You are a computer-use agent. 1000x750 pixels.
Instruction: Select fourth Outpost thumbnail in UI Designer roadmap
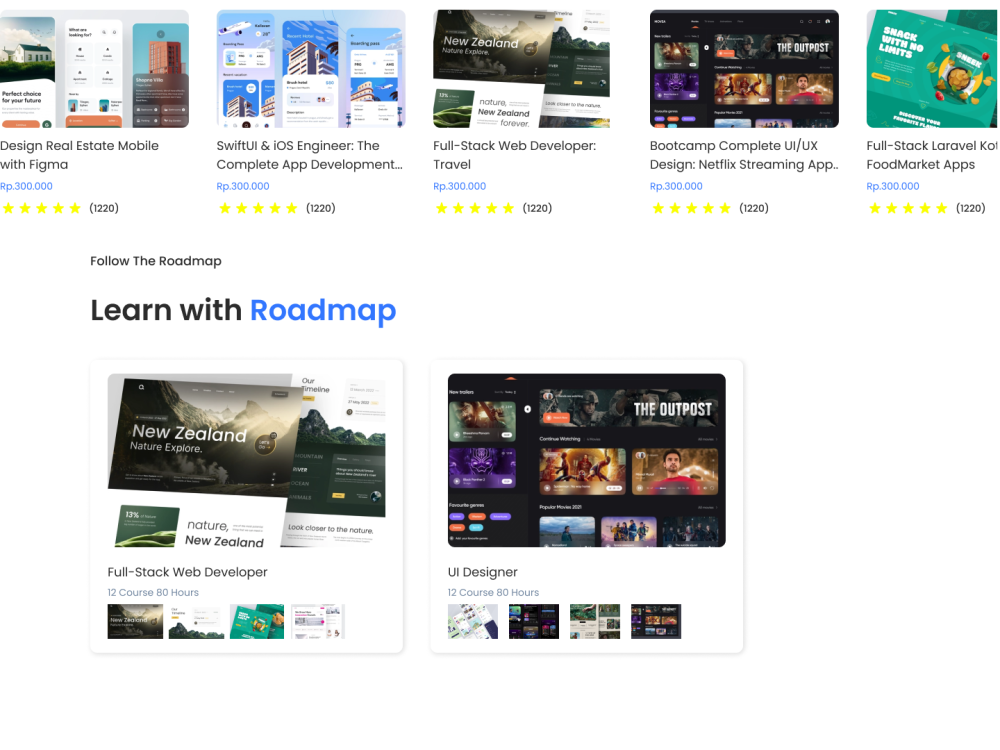tap(656, 621)
